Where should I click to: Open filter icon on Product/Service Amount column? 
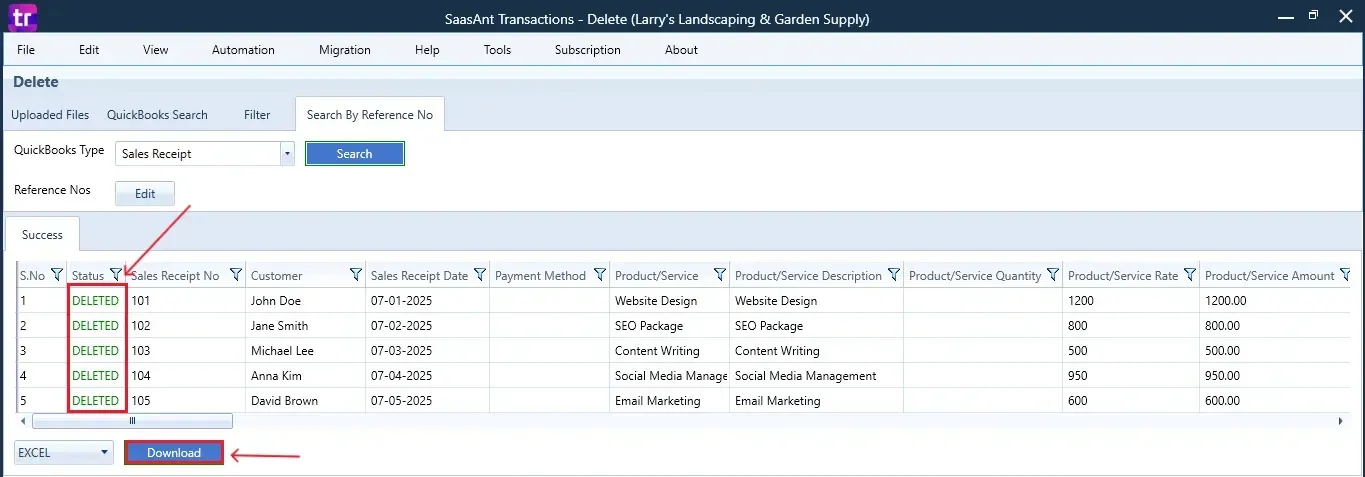[1345, 275]
